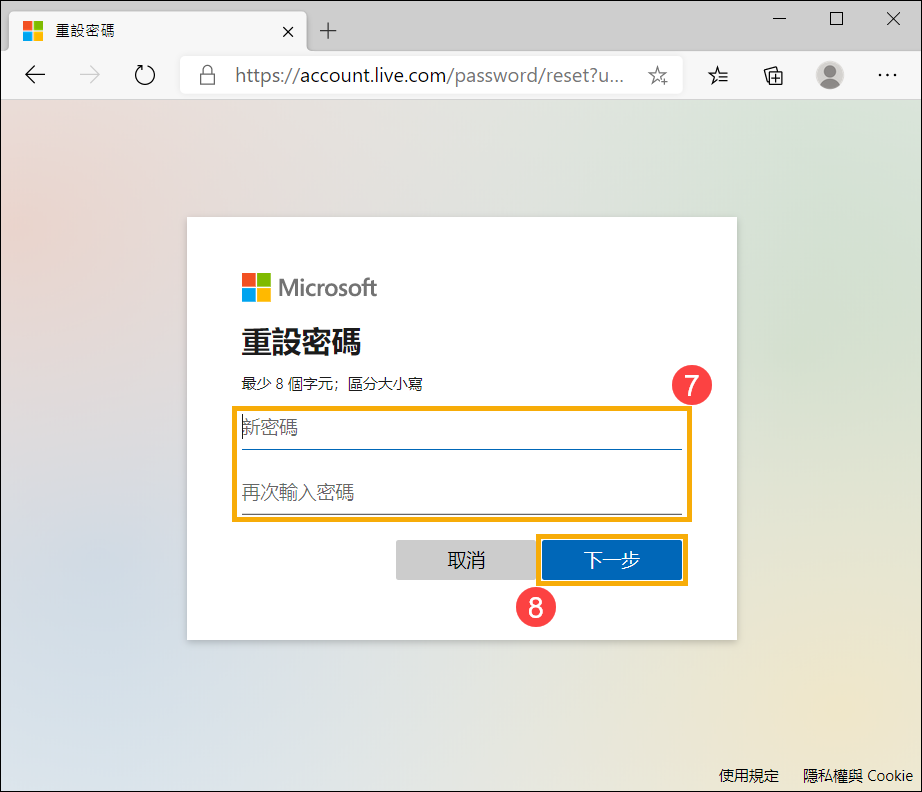Open the 隱私權與 Cookie link
The height and width of the screenshot is (792, 922).
(858, 776)
